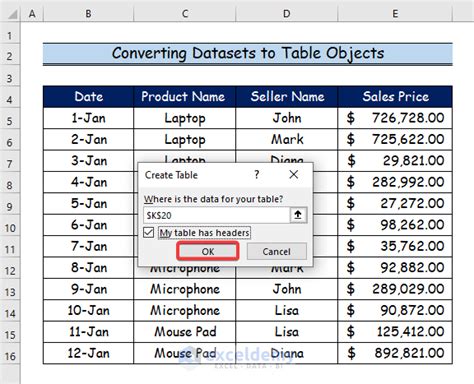The height and width of the screenshot is (384, 474).
Task: Cancel the Create Table dialog
Action: click(277, 251)
